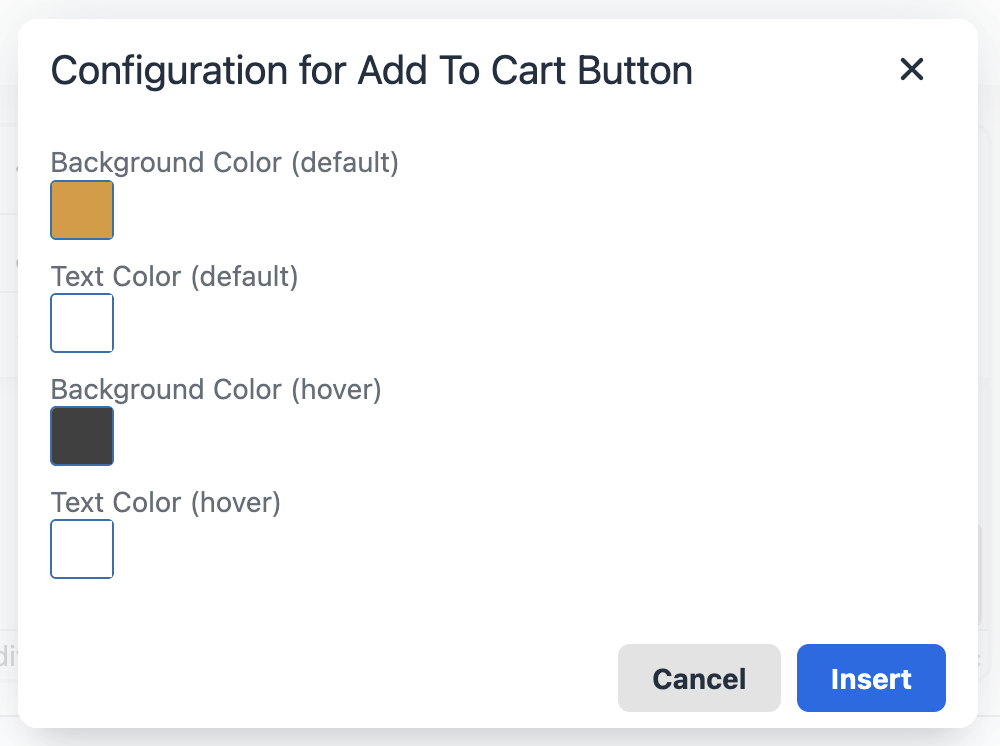Click the 'Text Color (hover)' label

click(165, 502)
